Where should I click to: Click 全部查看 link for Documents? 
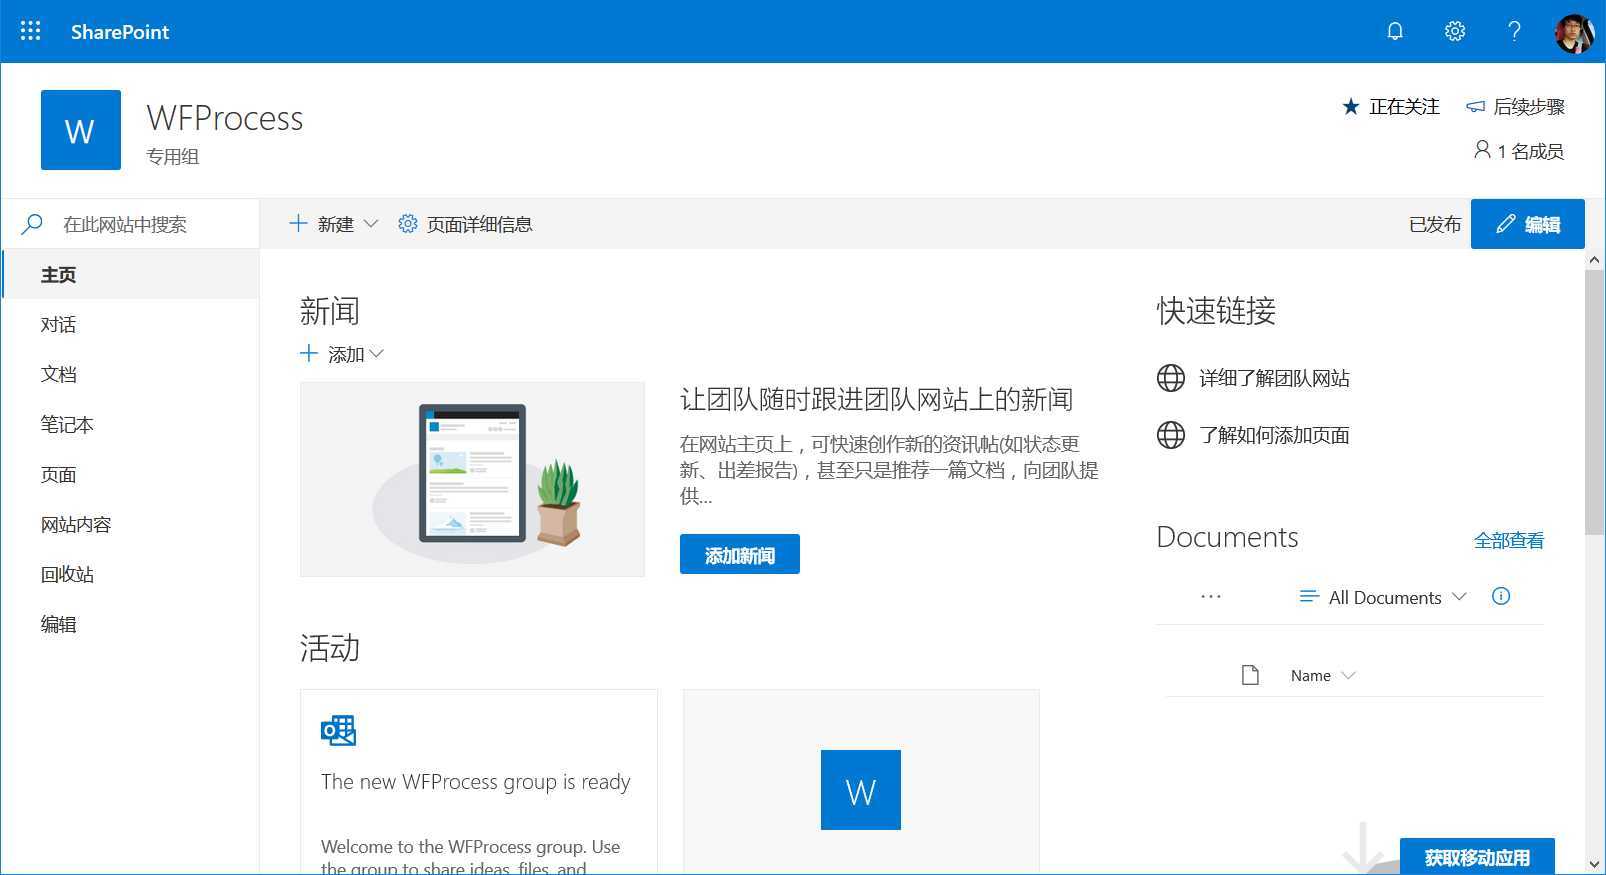coord(1509,540)
